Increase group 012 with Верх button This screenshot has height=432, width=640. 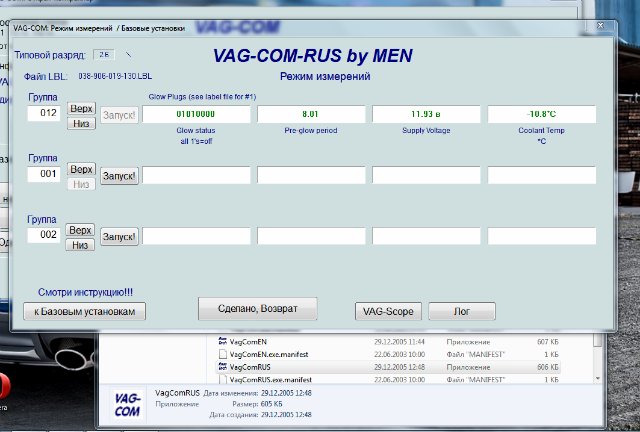[x=81, y=108]
